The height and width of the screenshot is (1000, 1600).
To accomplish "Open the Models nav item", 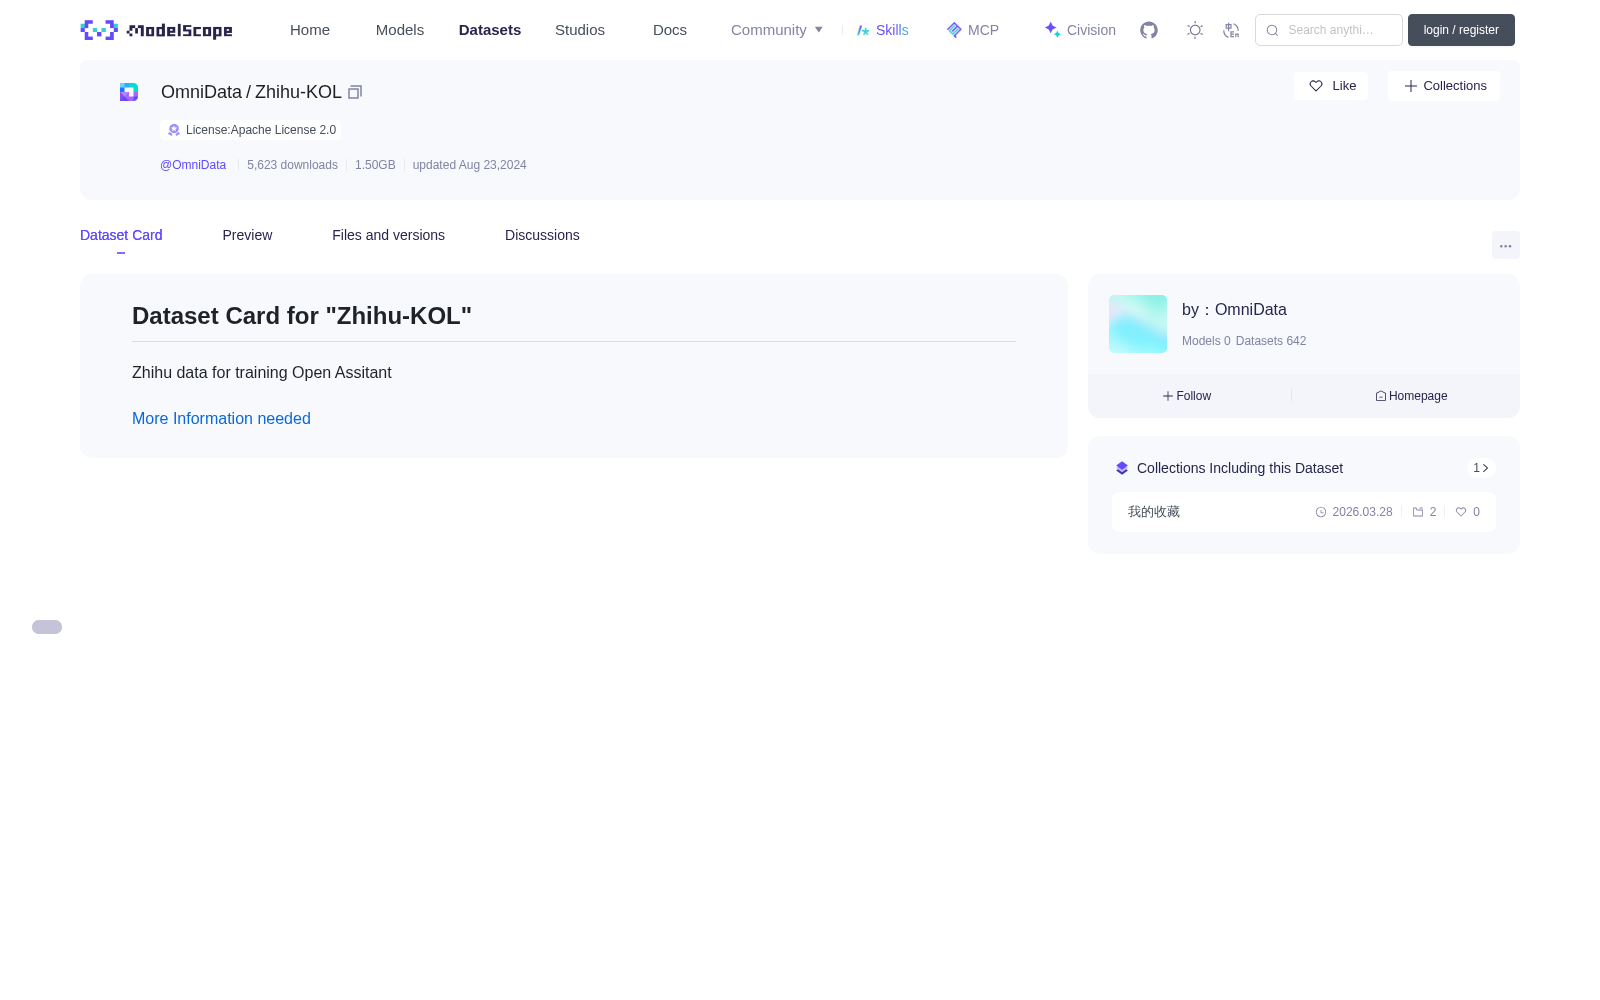I will pos(400,30).
